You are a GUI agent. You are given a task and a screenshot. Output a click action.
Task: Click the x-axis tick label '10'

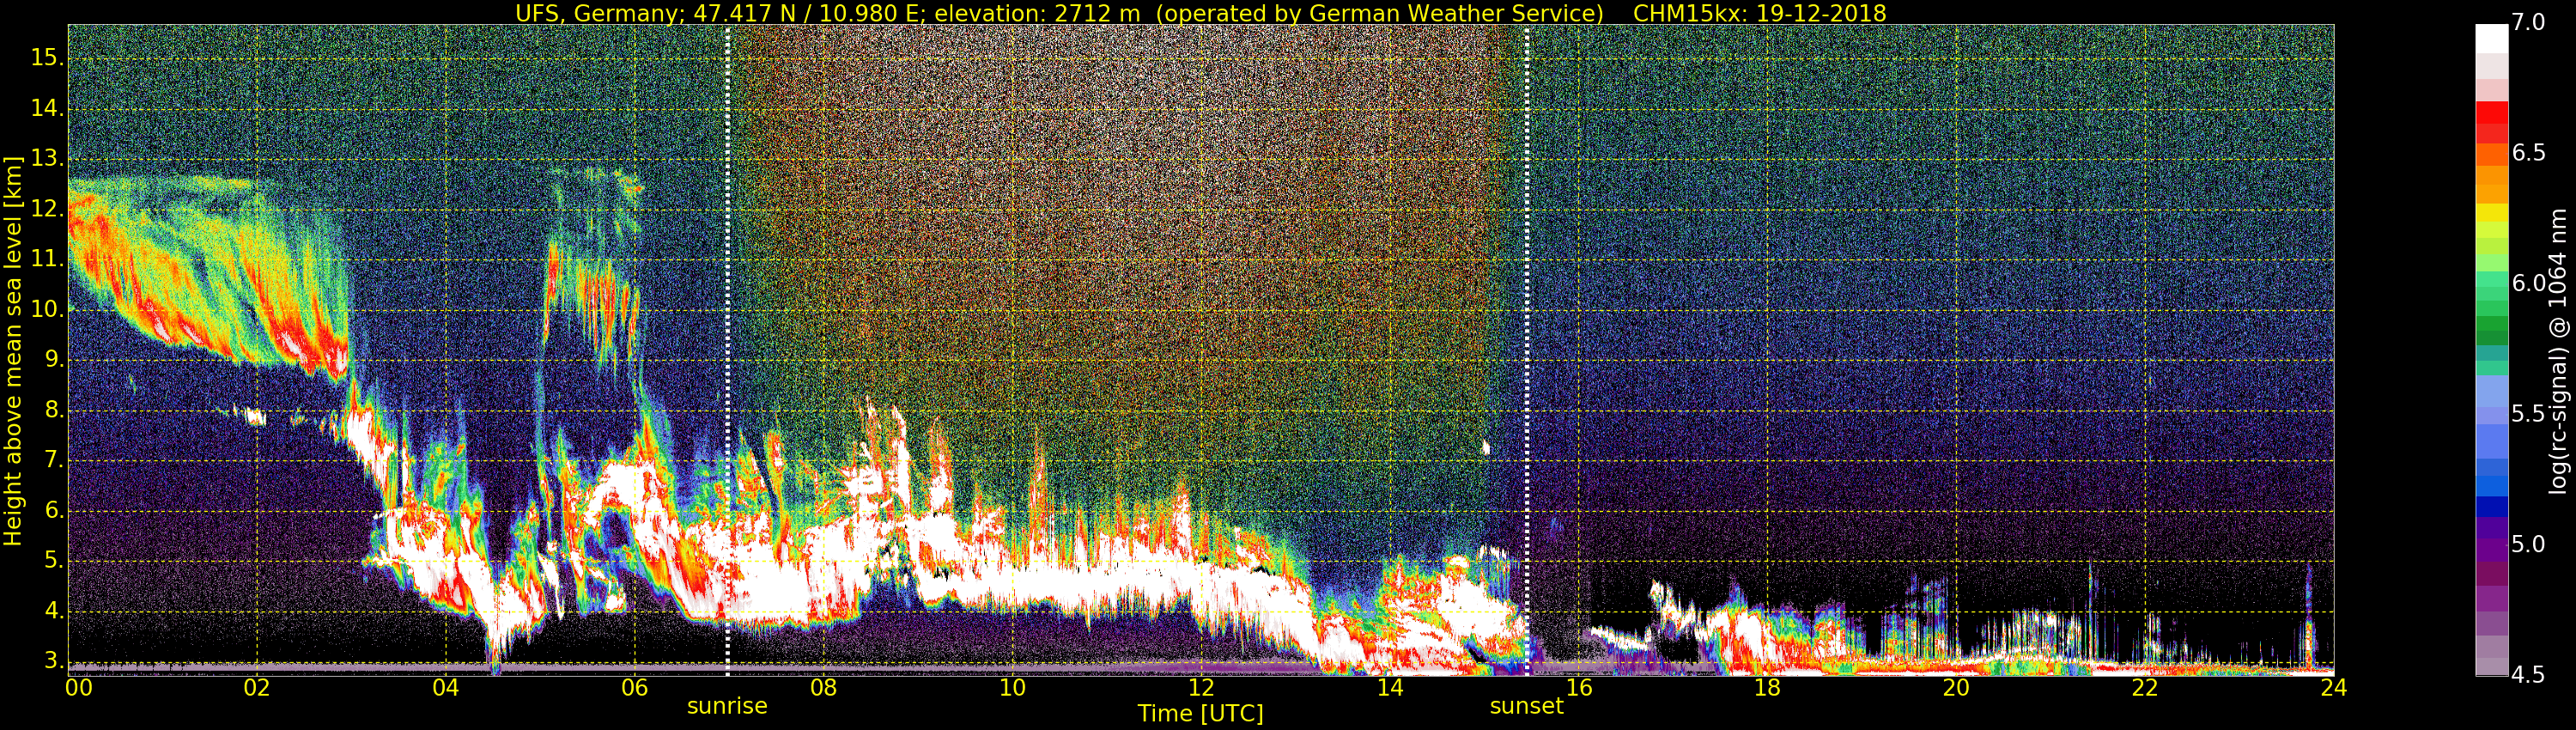[x=1012, y=688]
